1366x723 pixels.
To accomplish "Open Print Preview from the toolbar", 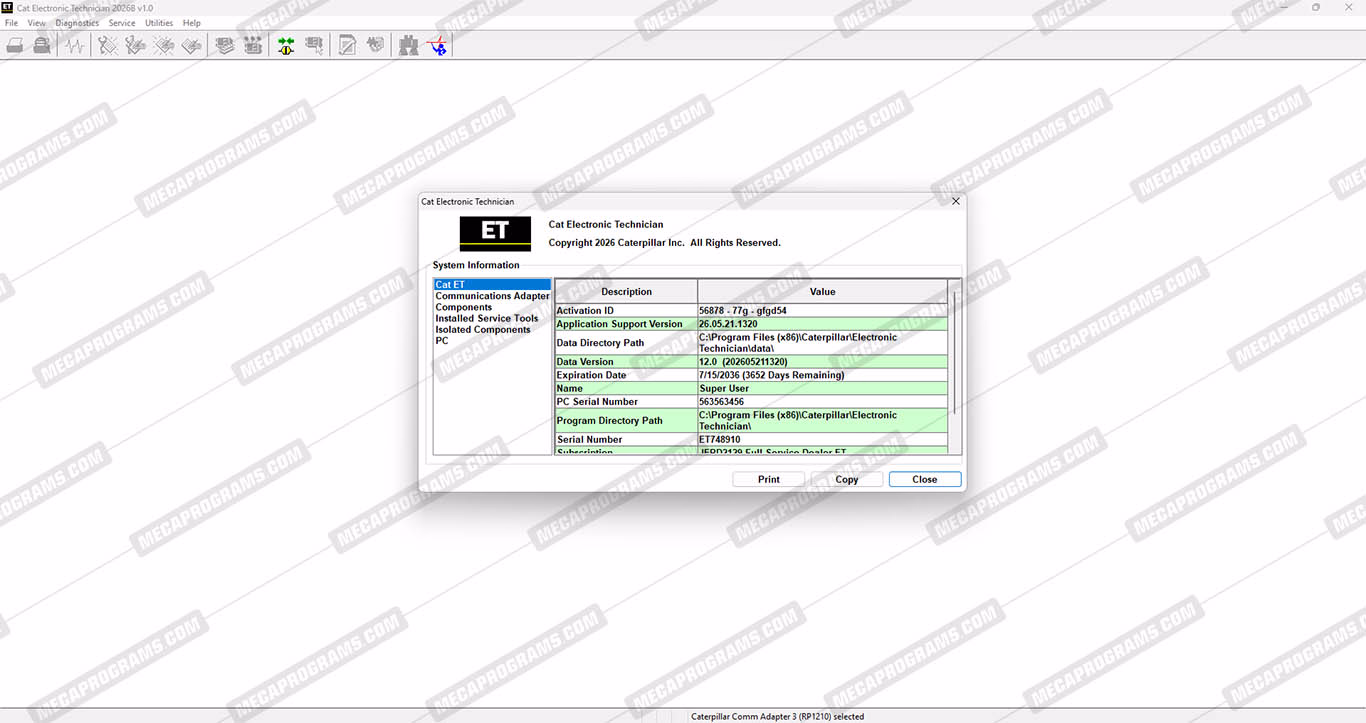I will click(x=42, y=45).
